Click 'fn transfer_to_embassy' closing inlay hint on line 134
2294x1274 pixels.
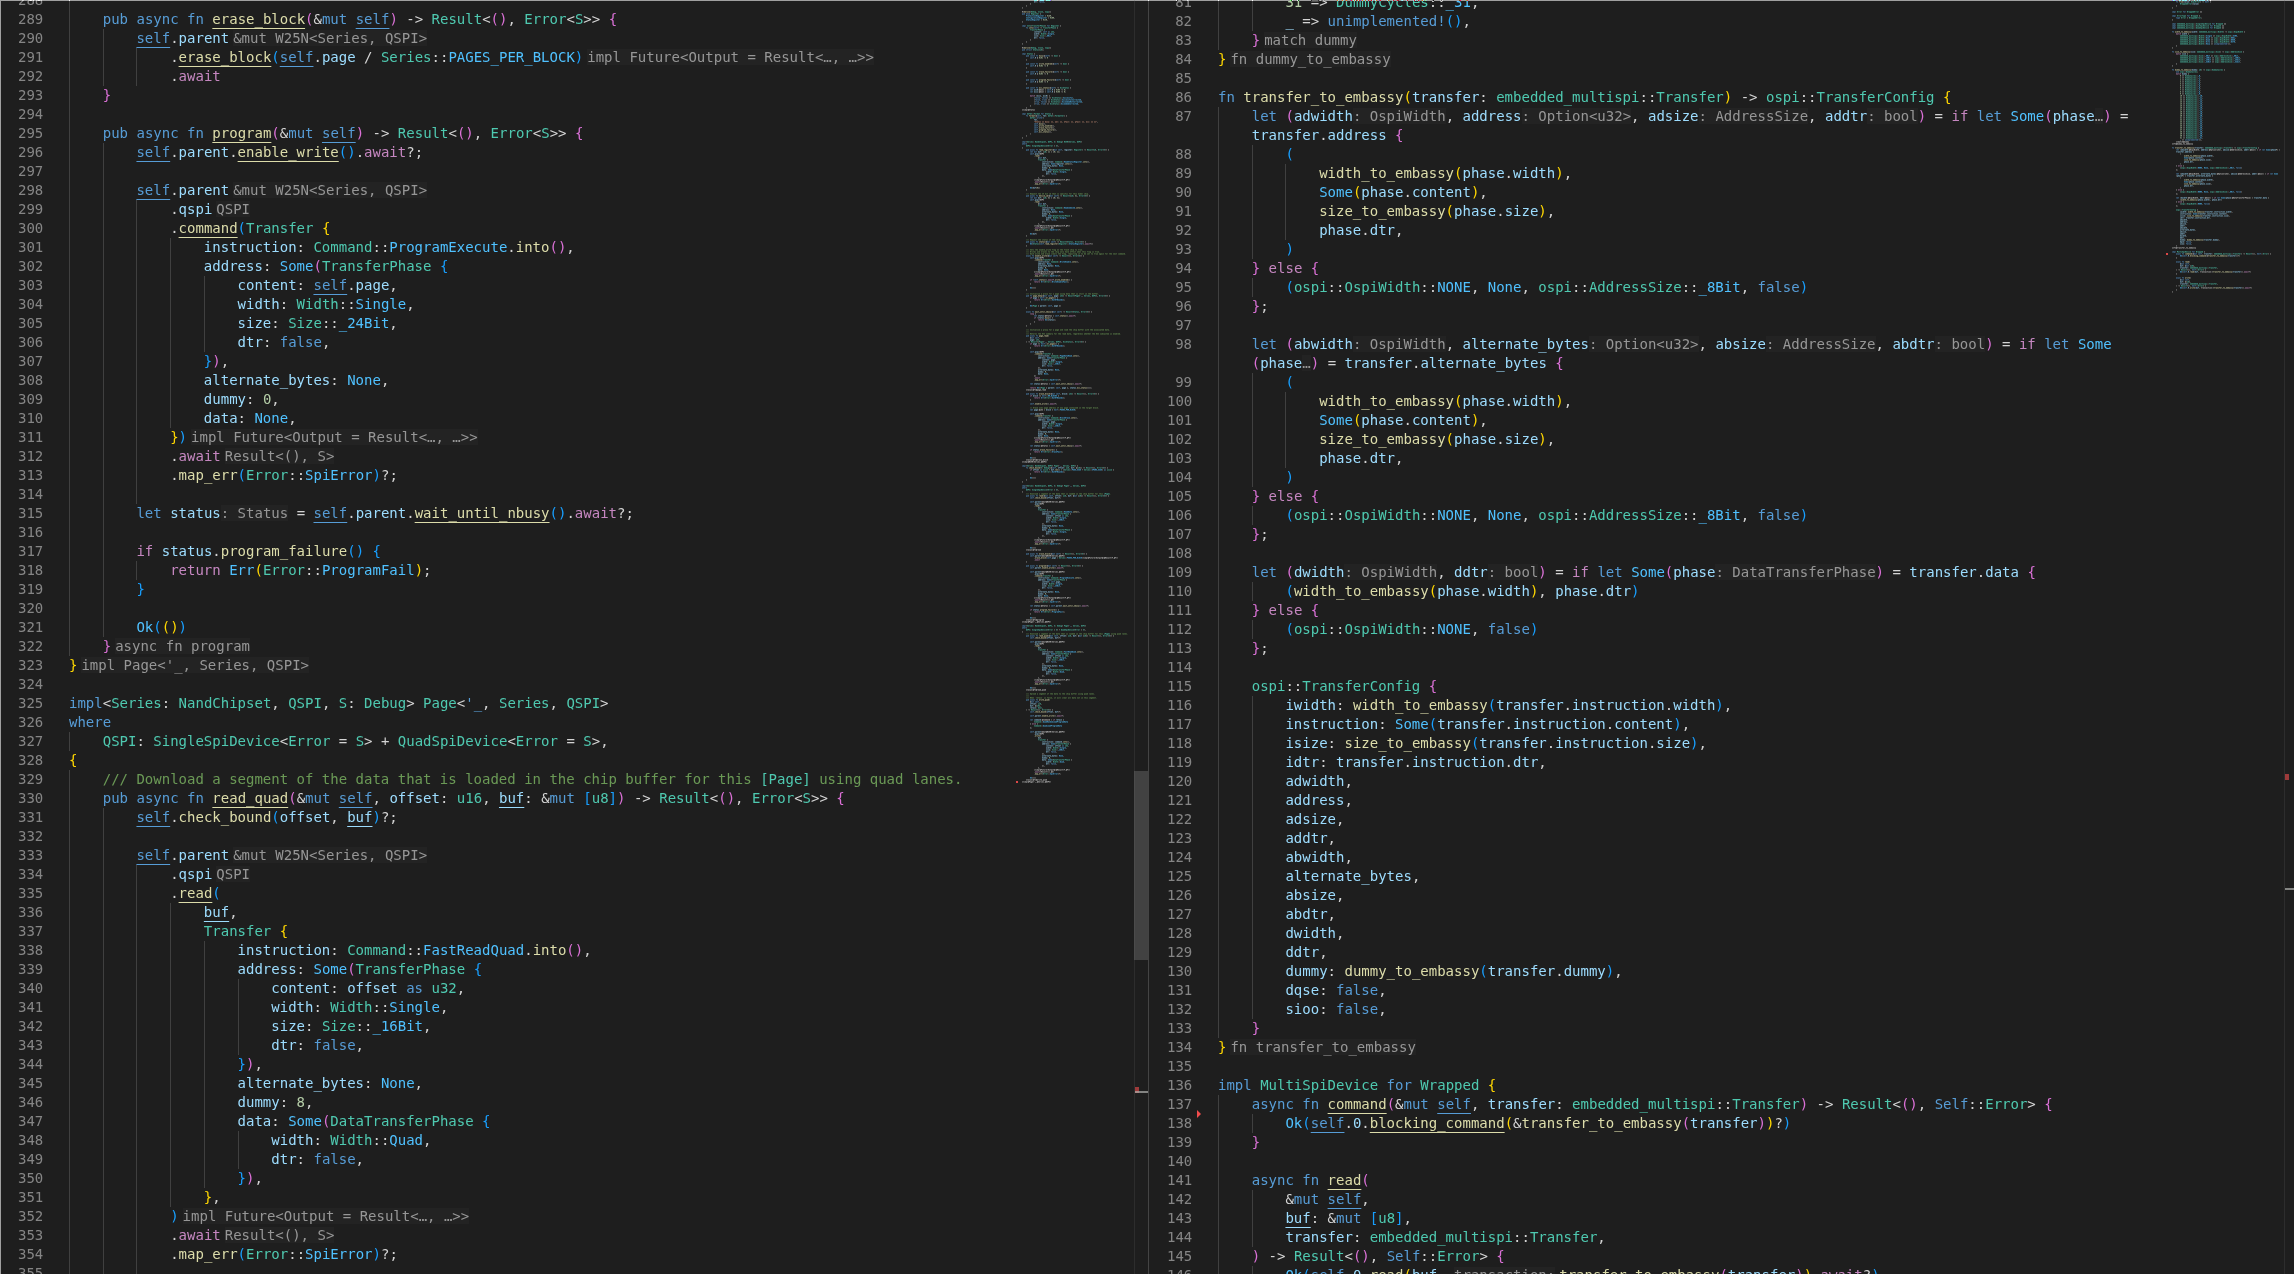pos(1323,1047)
